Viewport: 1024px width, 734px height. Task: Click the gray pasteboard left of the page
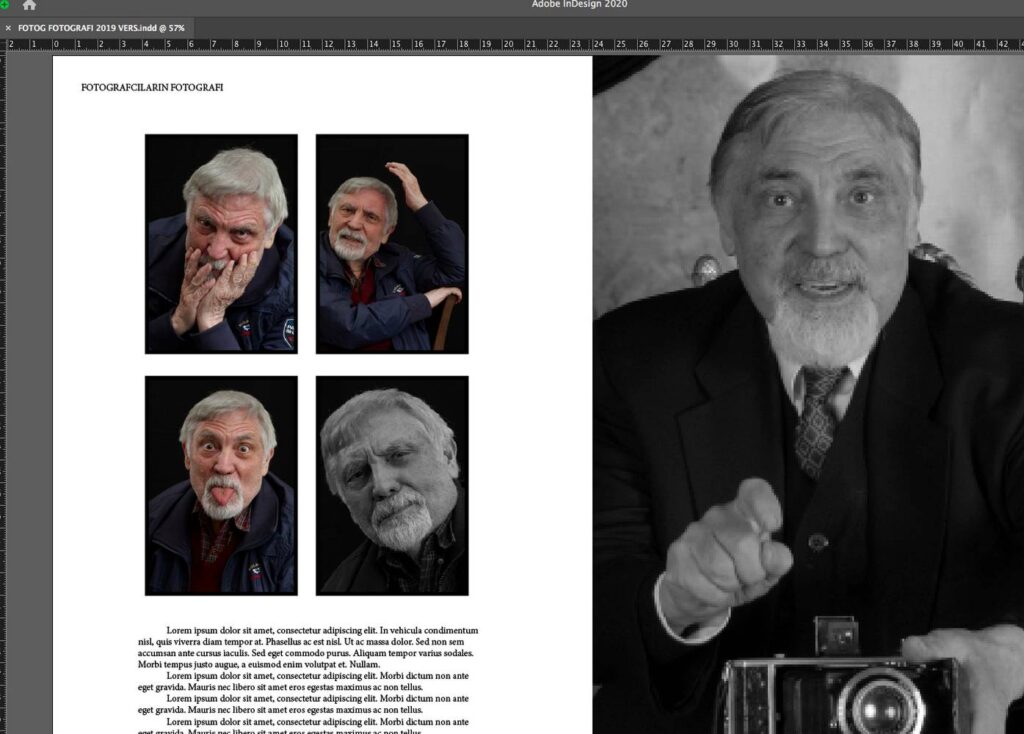[28, 400]
